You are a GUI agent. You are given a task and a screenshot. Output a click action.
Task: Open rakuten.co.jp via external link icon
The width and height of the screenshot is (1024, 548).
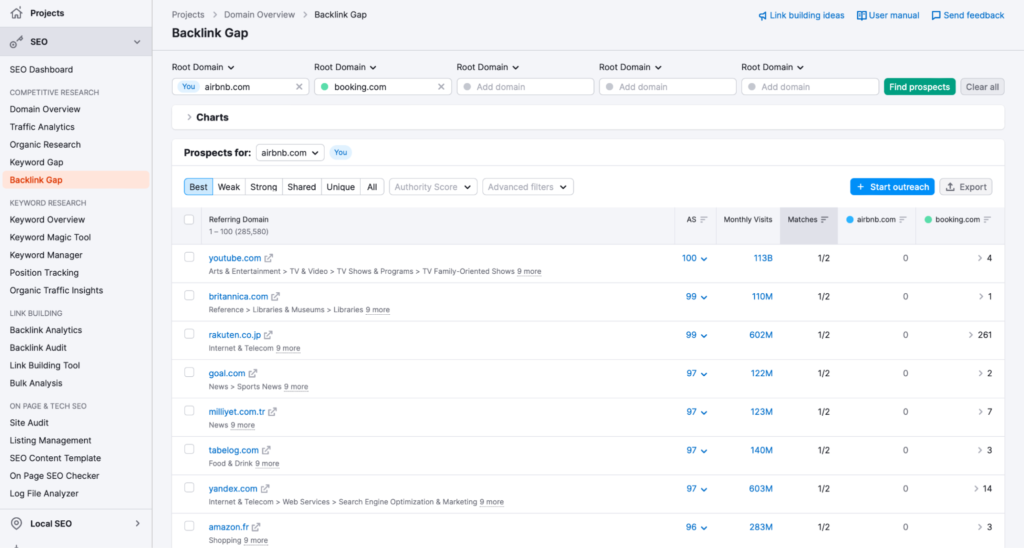(268, 335)
